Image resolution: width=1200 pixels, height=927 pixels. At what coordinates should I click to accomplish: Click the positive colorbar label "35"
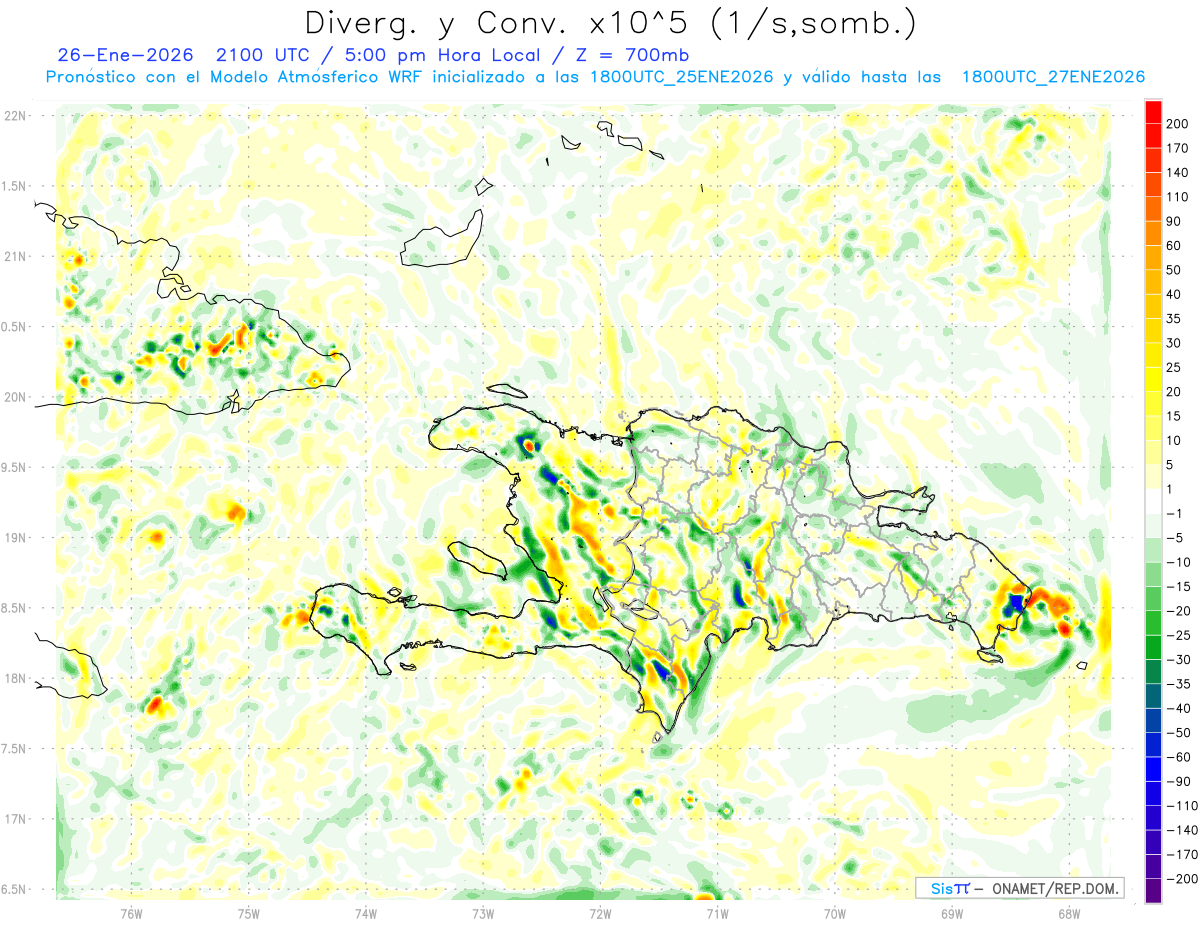point(1175,319)
